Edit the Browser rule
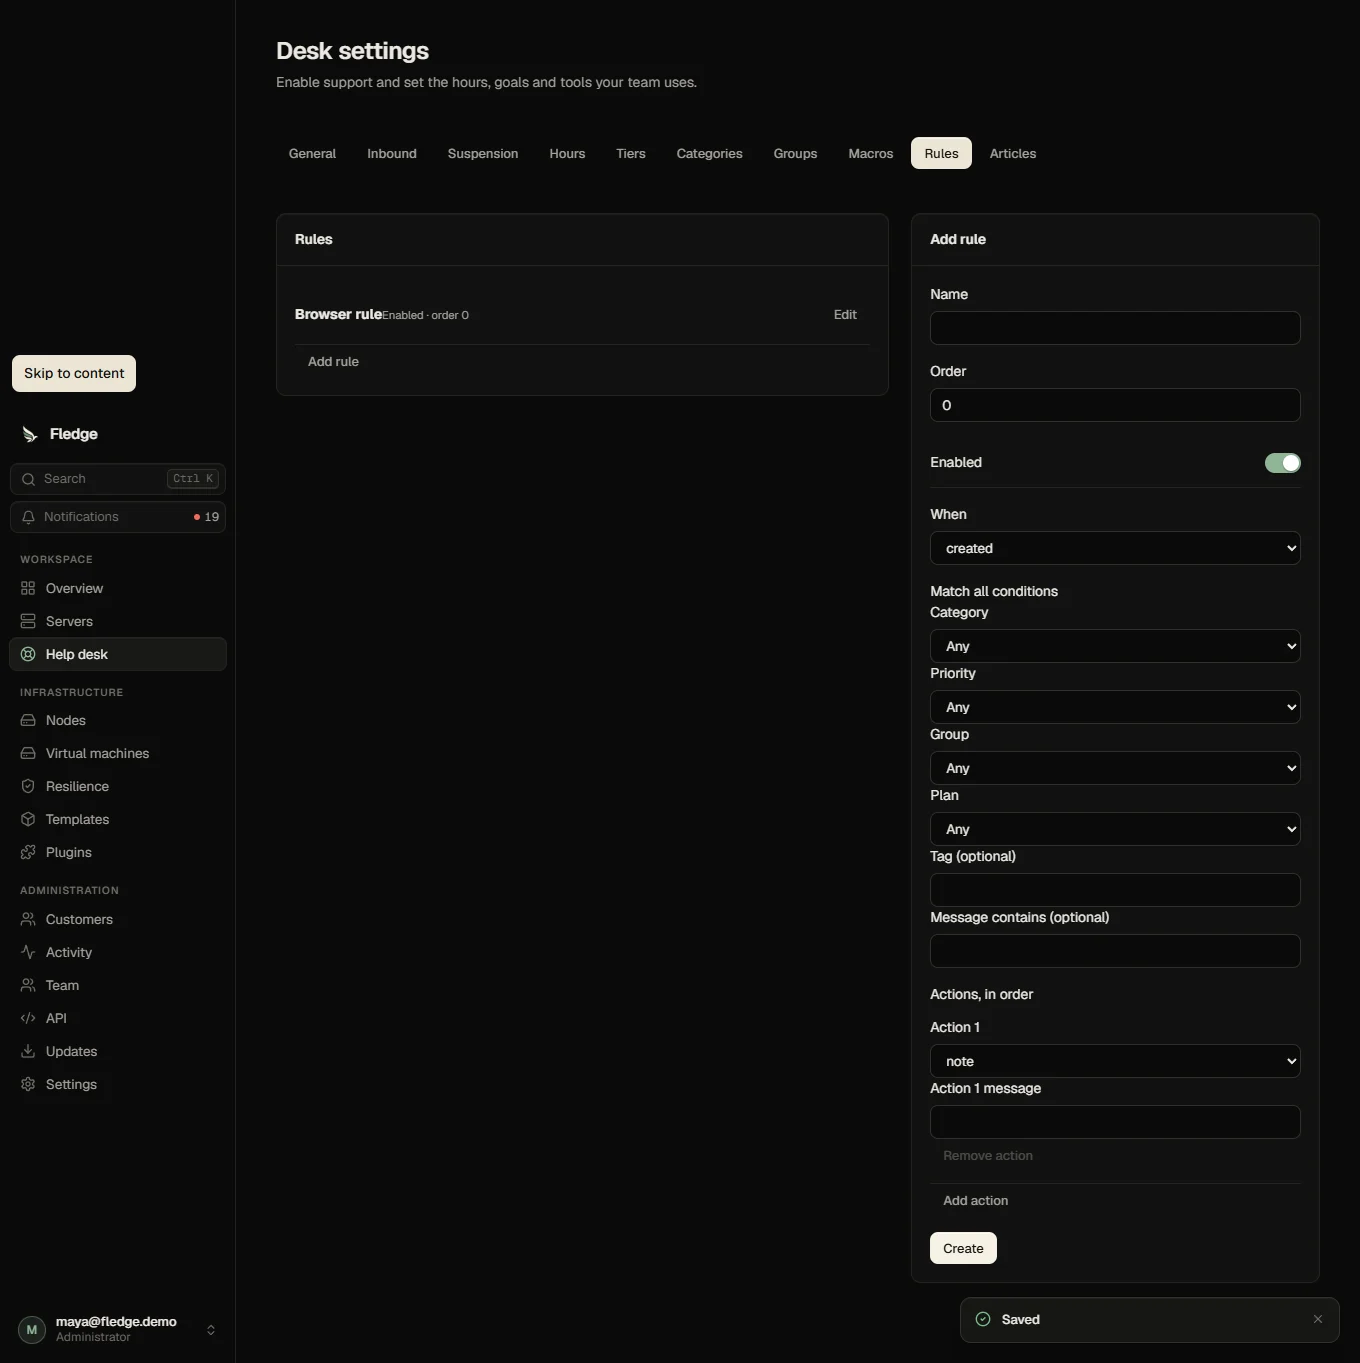 point(845,314)
